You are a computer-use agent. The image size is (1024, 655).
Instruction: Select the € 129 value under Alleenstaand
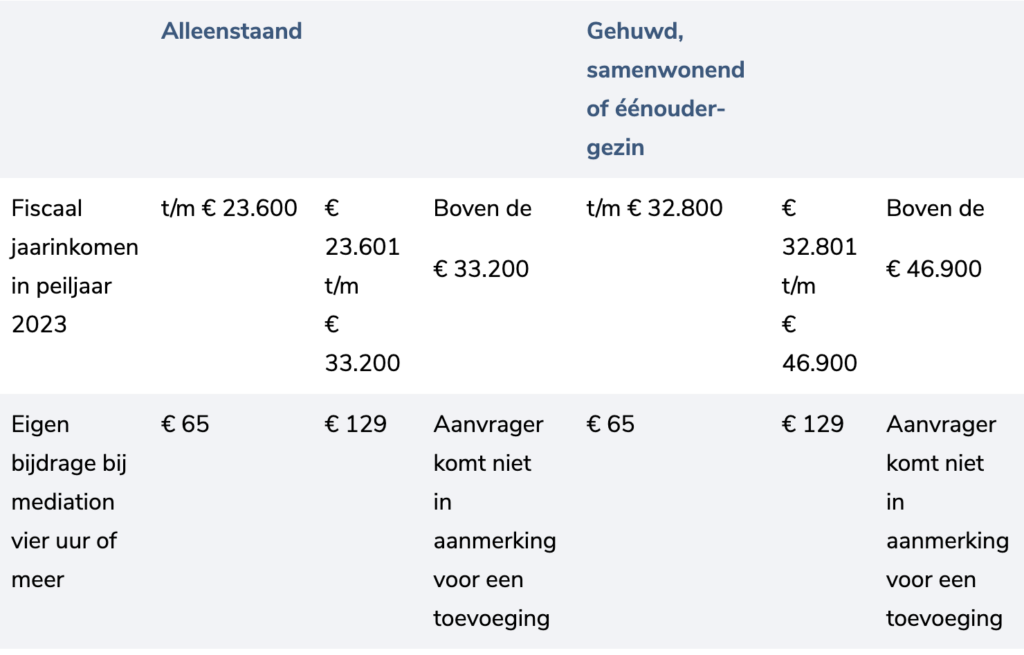click(355, 424)
